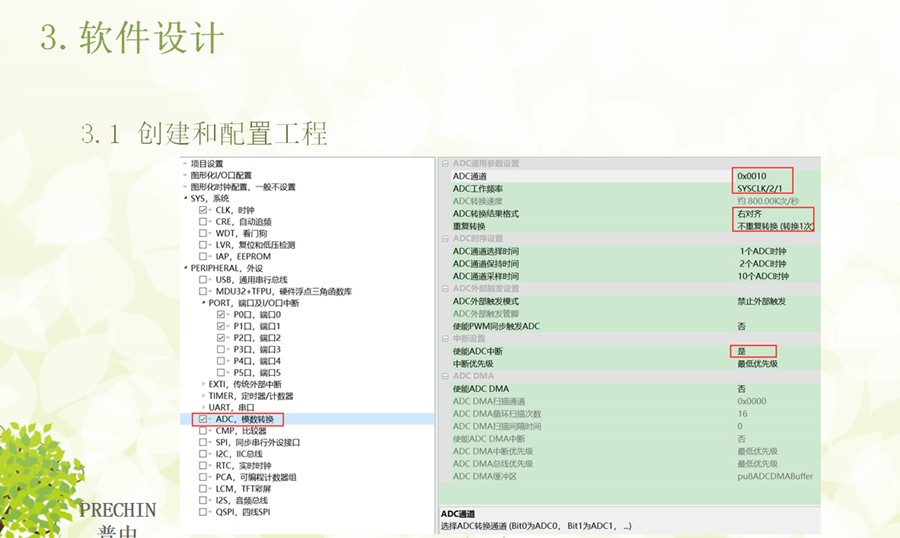The width and height of the screenshot is (900, 538).
Task: Uncheck the P0口 端口0 checkbox
Action: 220,315
